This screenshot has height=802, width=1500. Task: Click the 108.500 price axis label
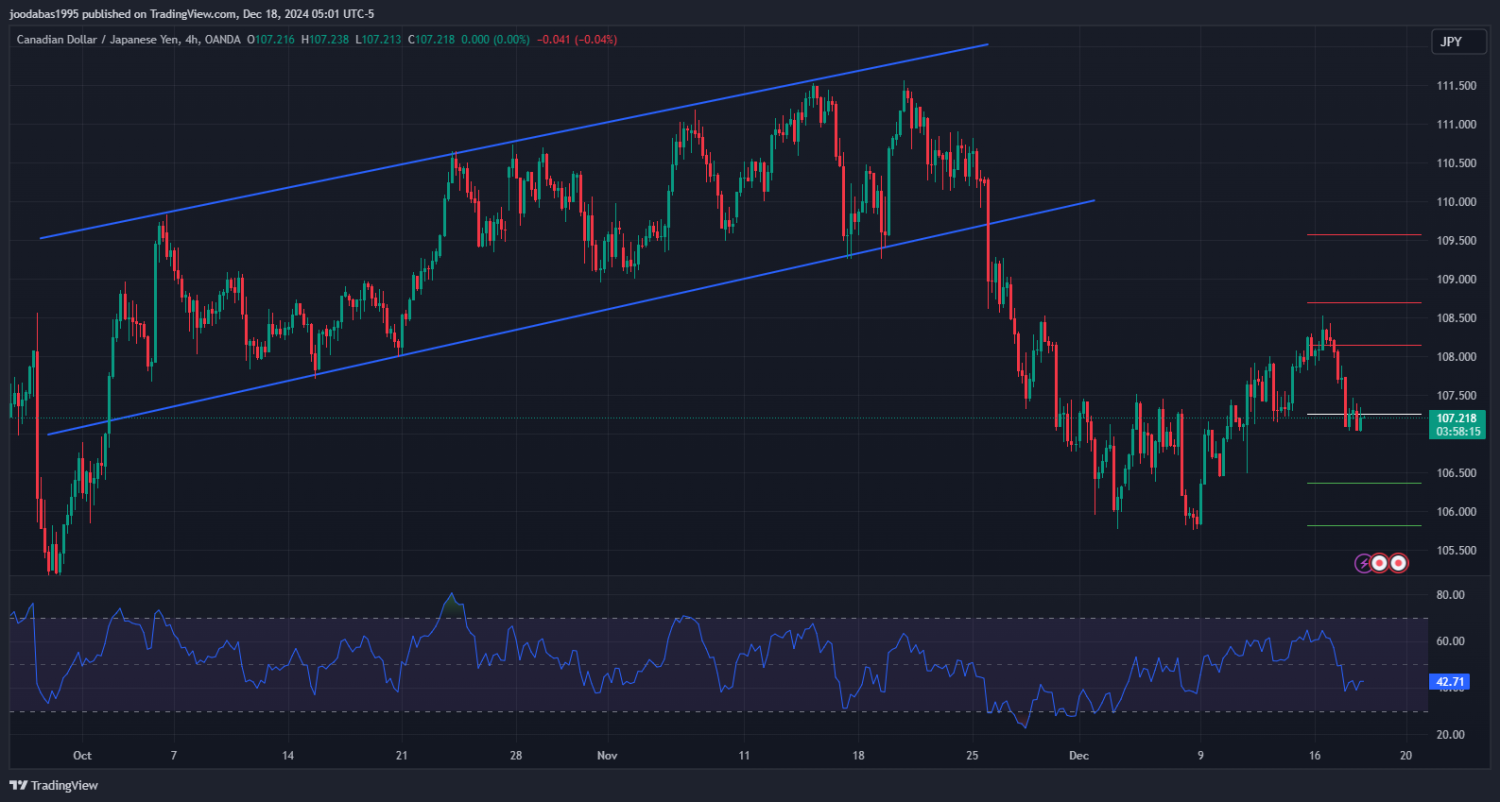(1456, 318)
